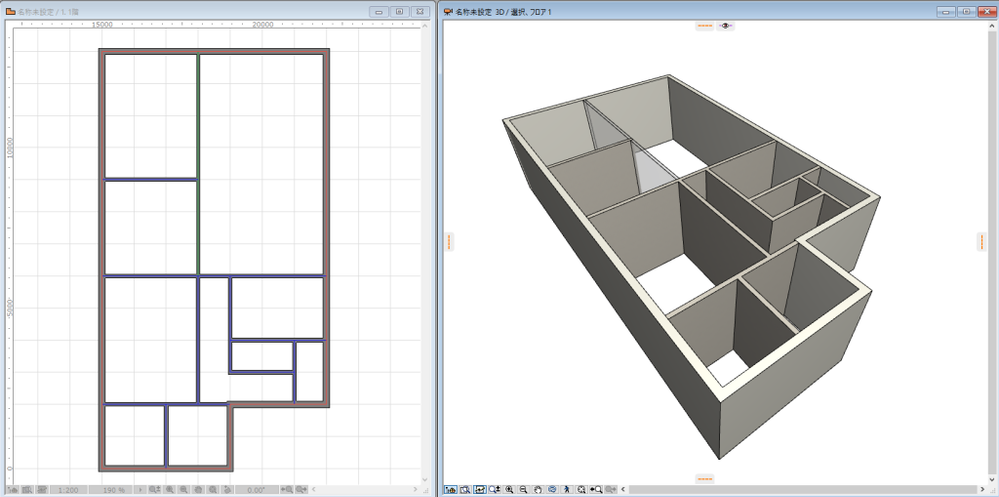Viewport: 999px width, 497px height.
Task: Select the Pan hand tool in 3D window
Action: 538,490
